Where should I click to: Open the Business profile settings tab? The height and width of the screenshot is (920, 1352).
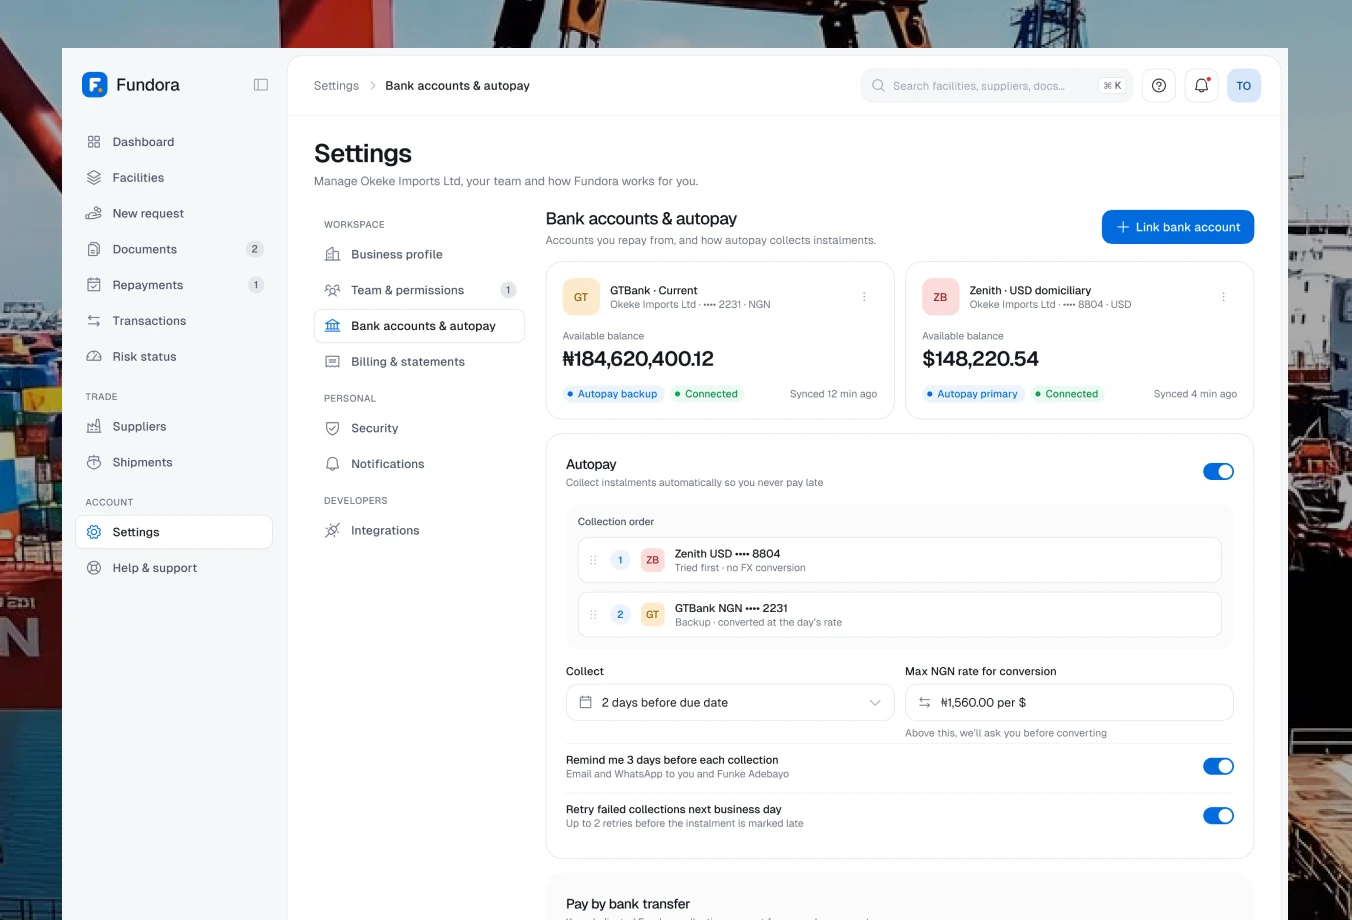tap(419, 255)
